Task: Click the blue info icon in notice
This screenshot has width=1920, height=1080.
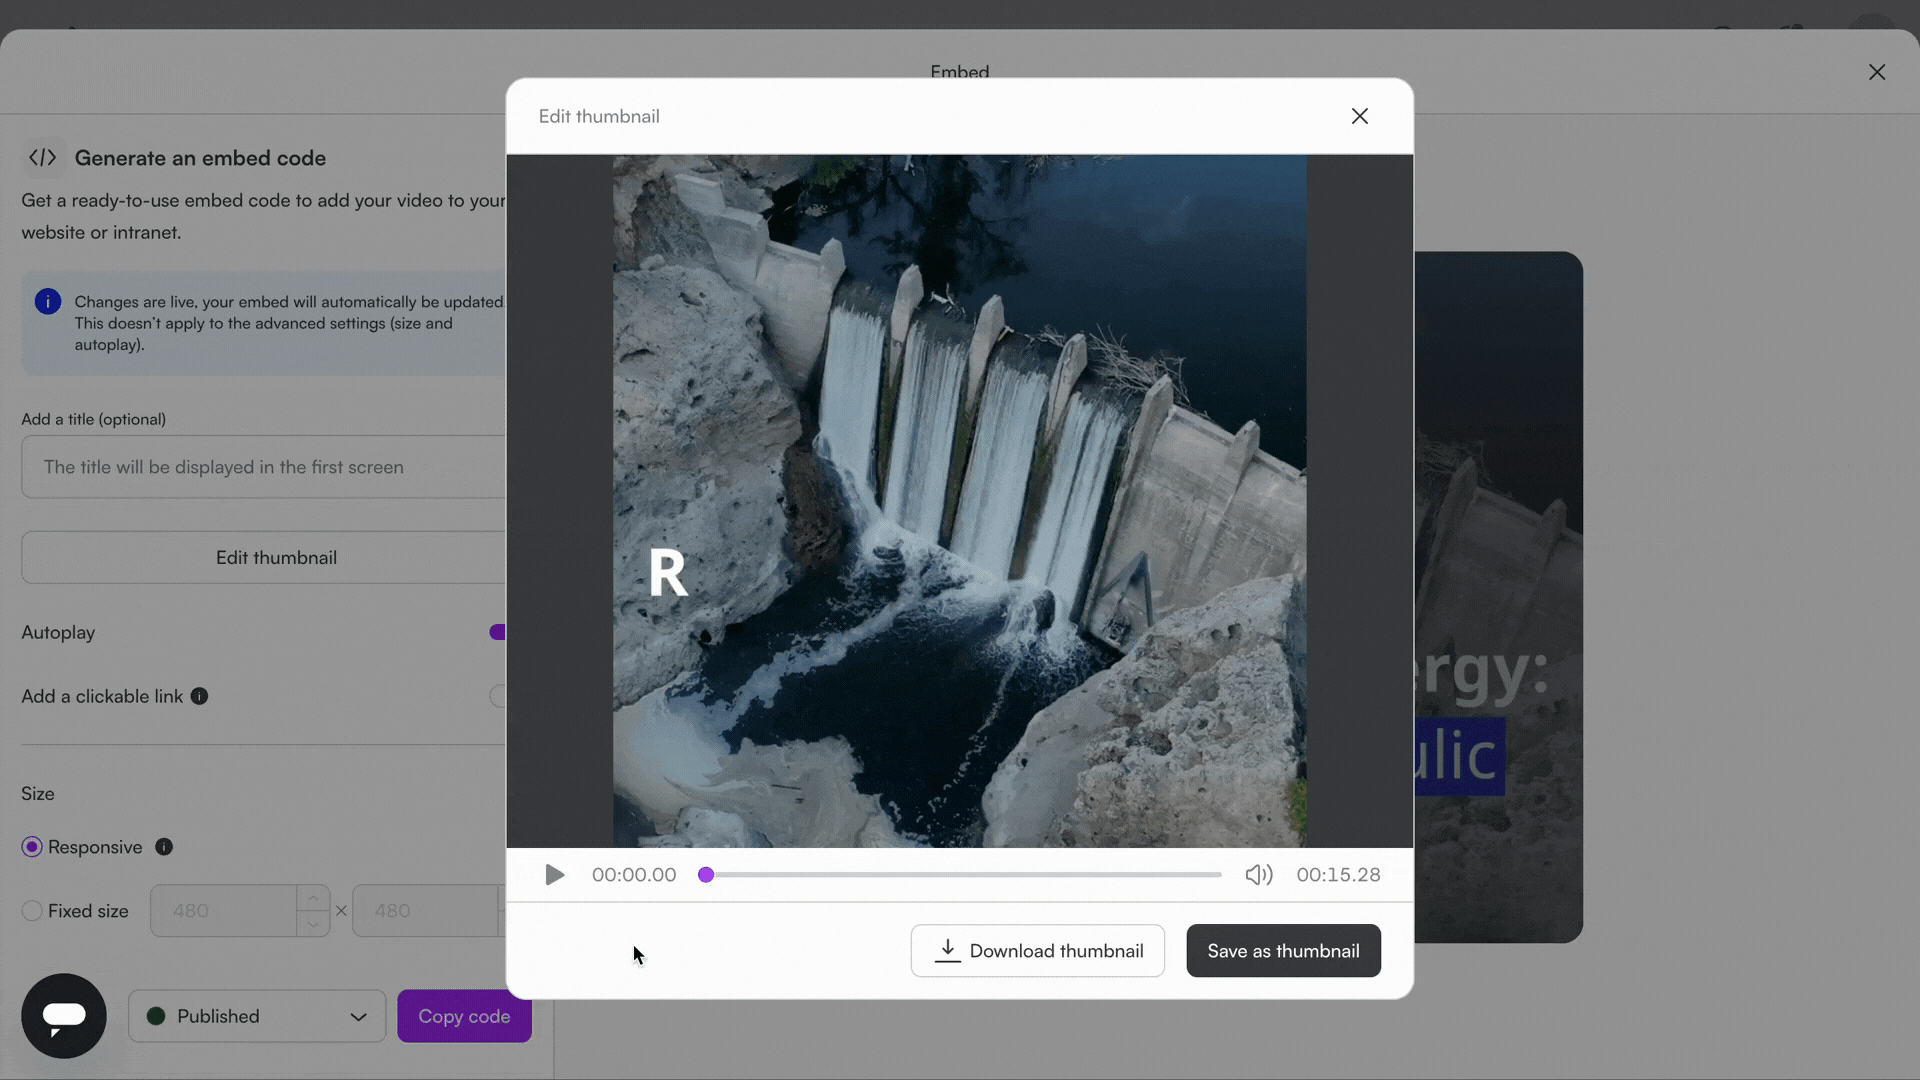Action: [x=48, y=302]
